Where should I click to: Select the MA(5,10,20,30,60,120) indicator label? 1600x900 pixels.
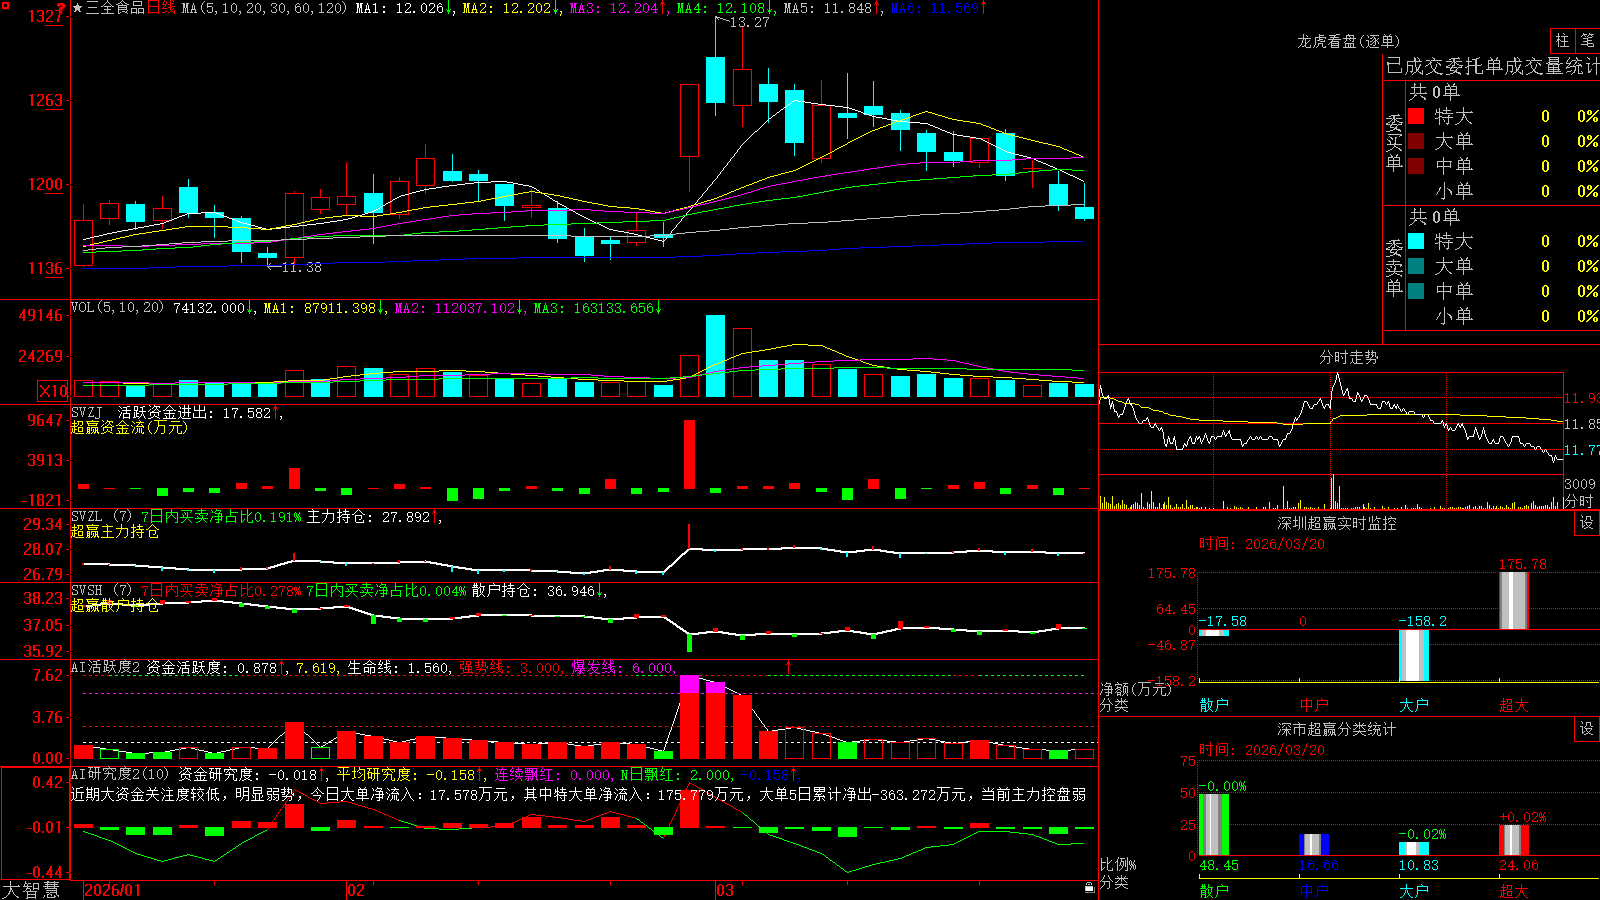pos(264,8)
